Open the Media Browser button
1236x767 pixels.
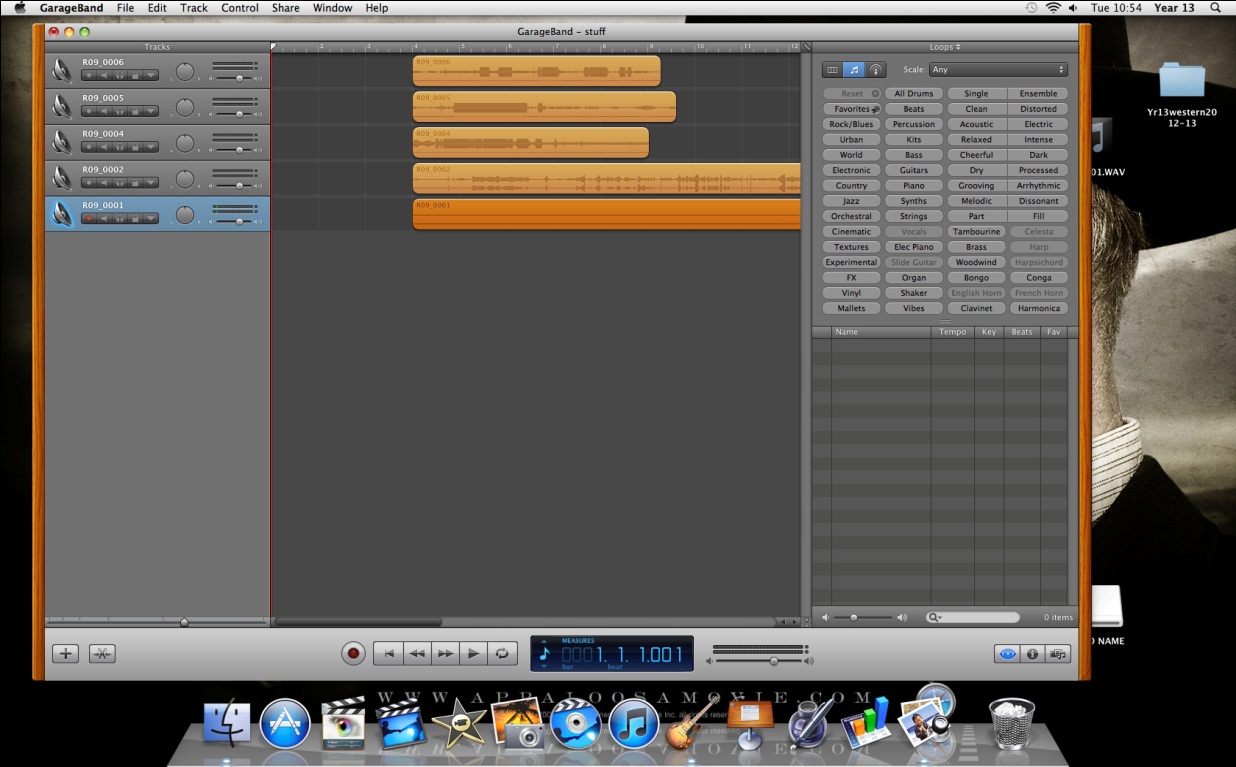pyautogui.click(x=1058, y=654)
